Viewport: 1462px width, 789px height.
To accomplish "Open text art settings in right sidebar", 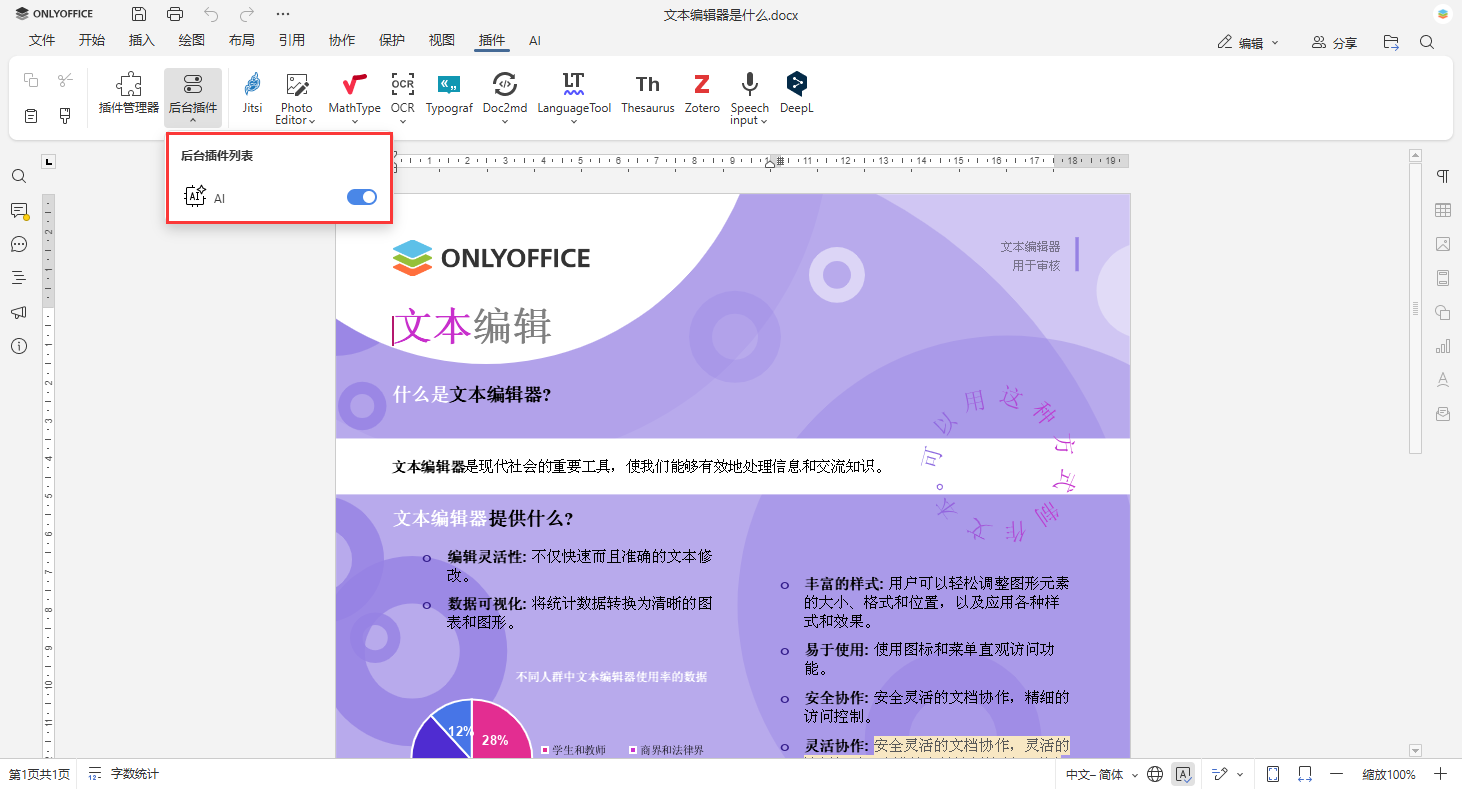I will click(1443, 380).
